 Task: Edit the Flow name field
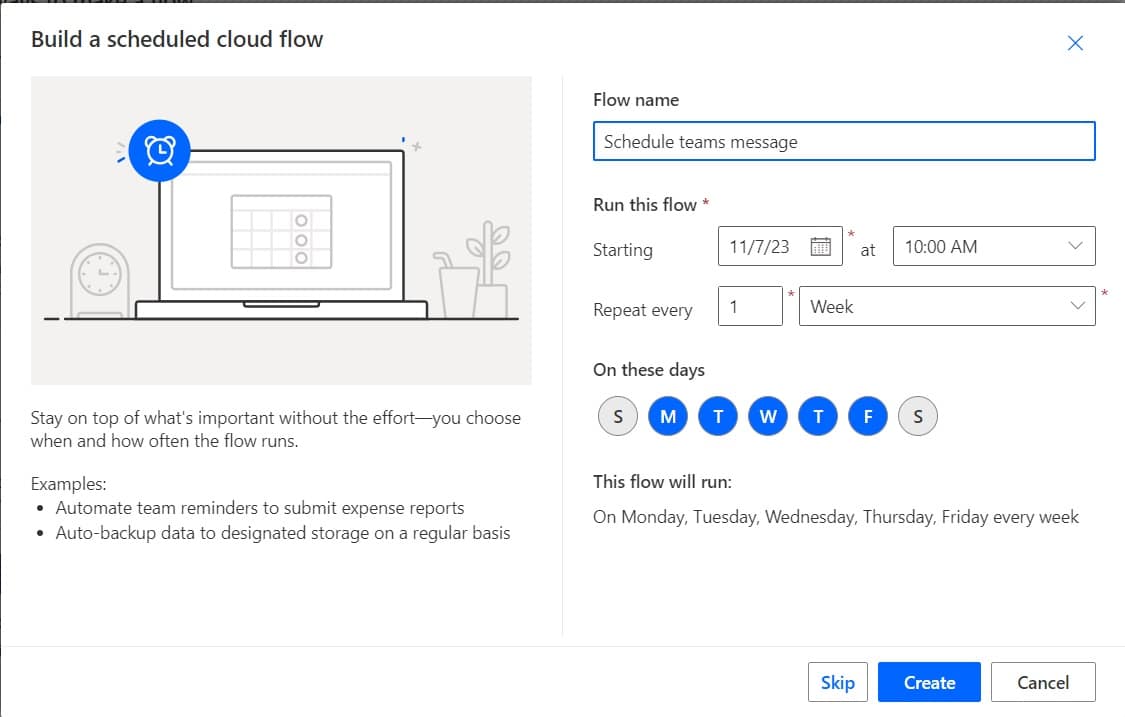click(845, 141)
